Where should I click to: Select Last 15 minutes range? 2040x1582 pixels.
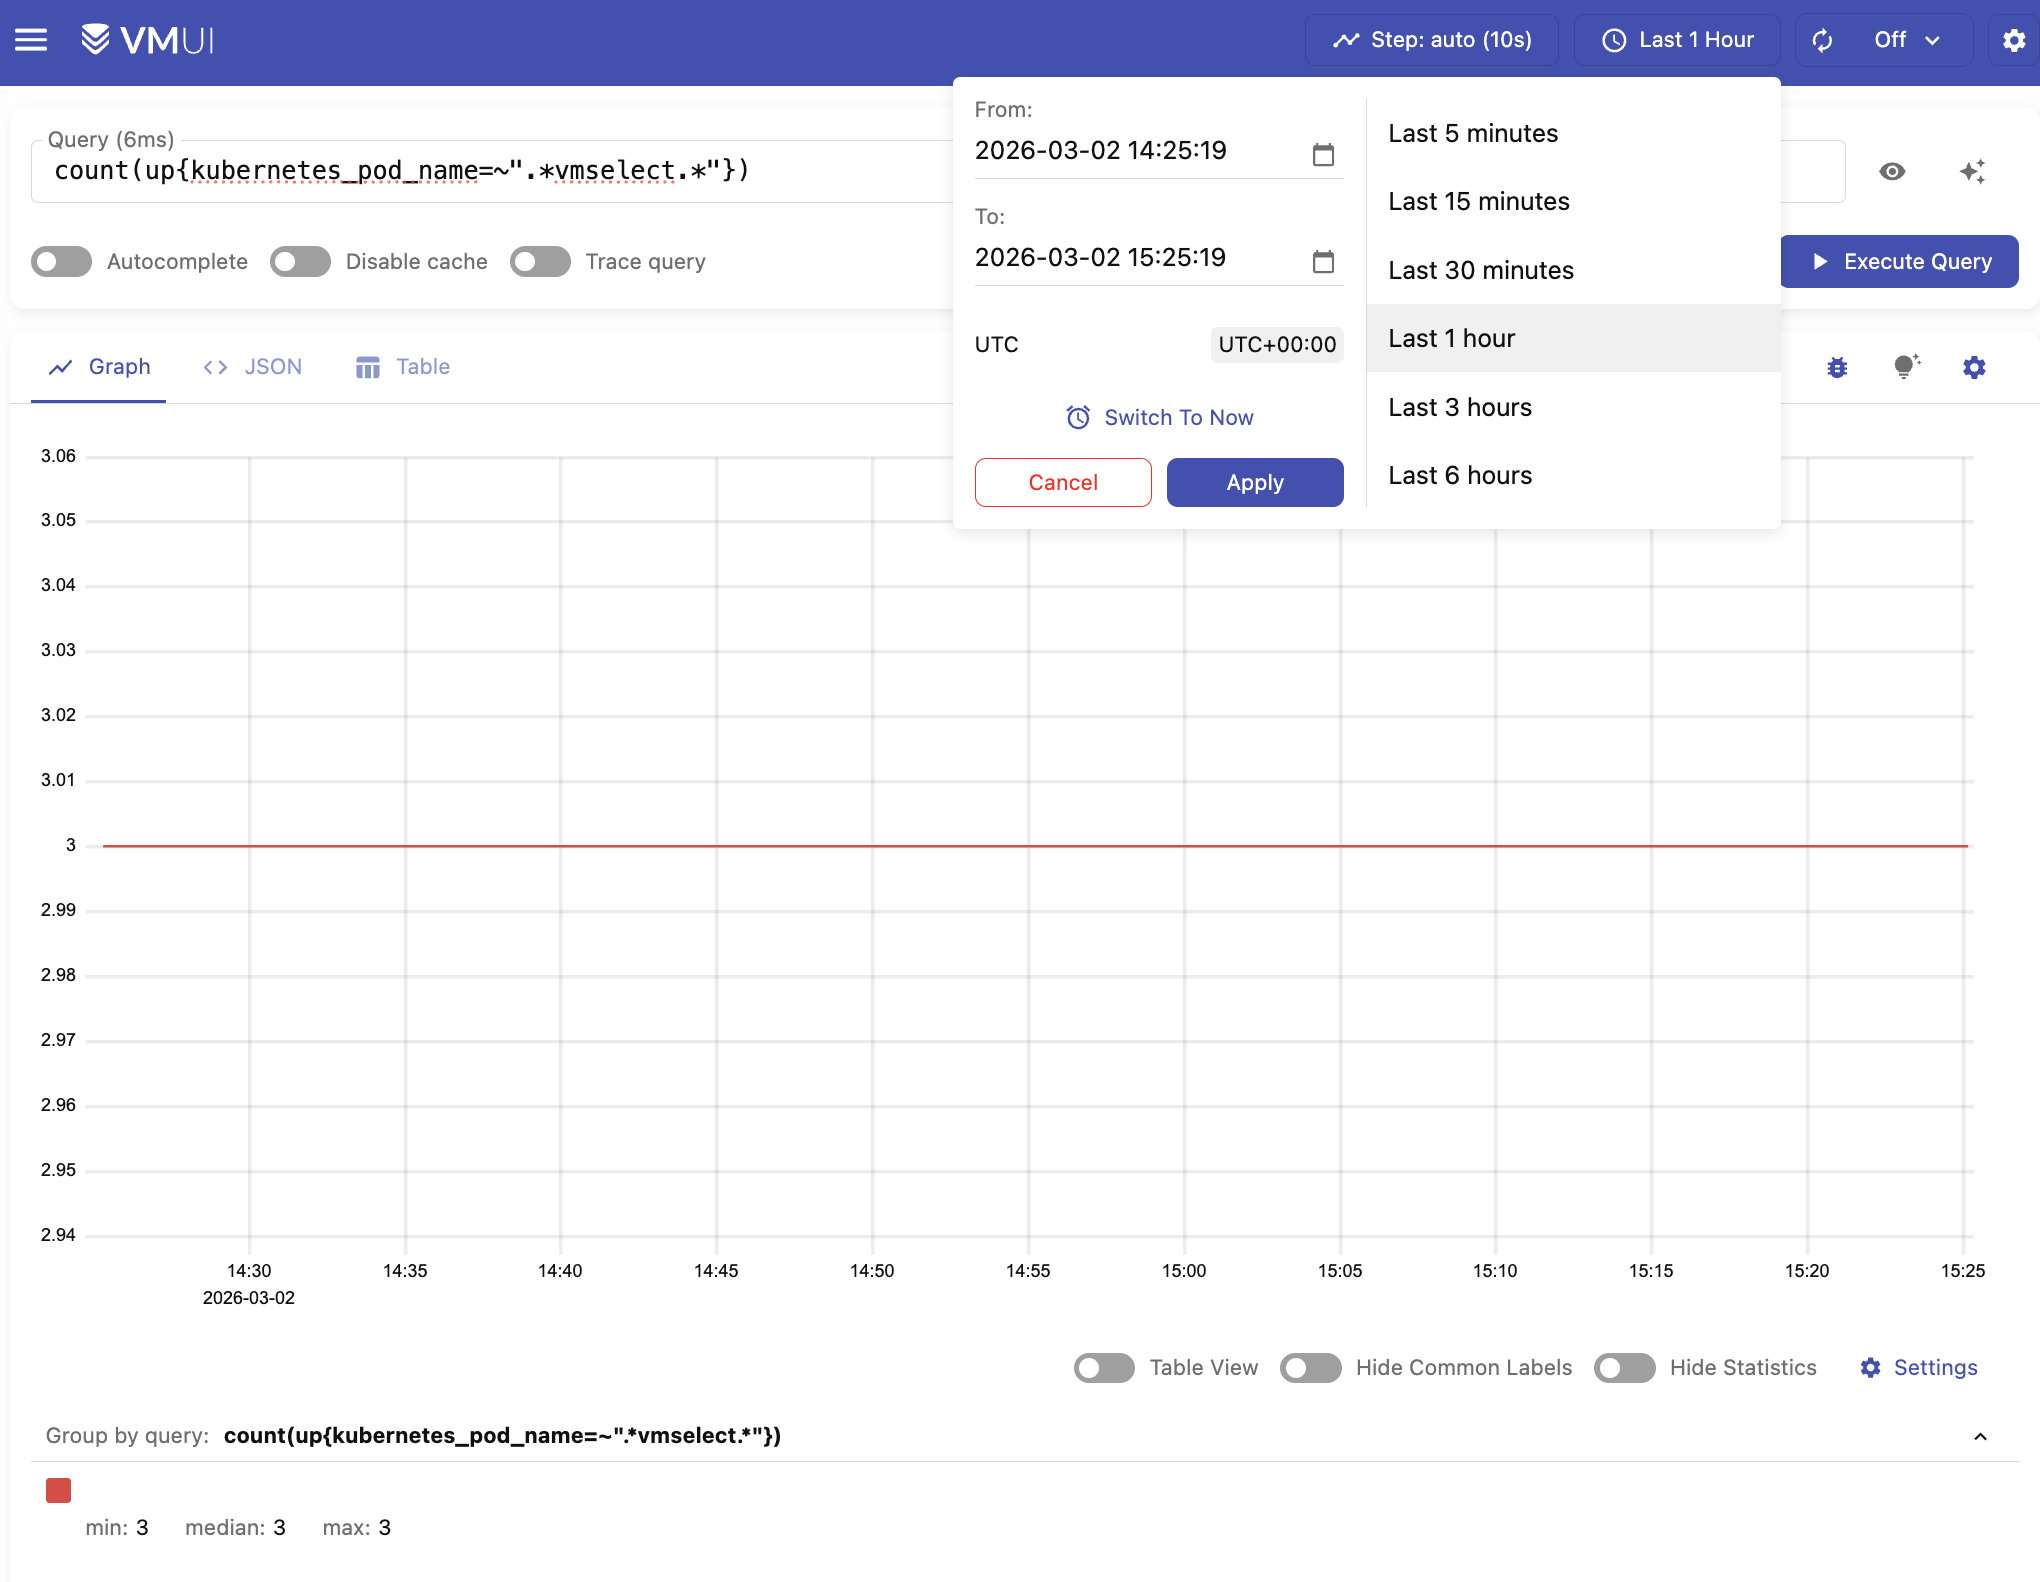pos(1478,201)
